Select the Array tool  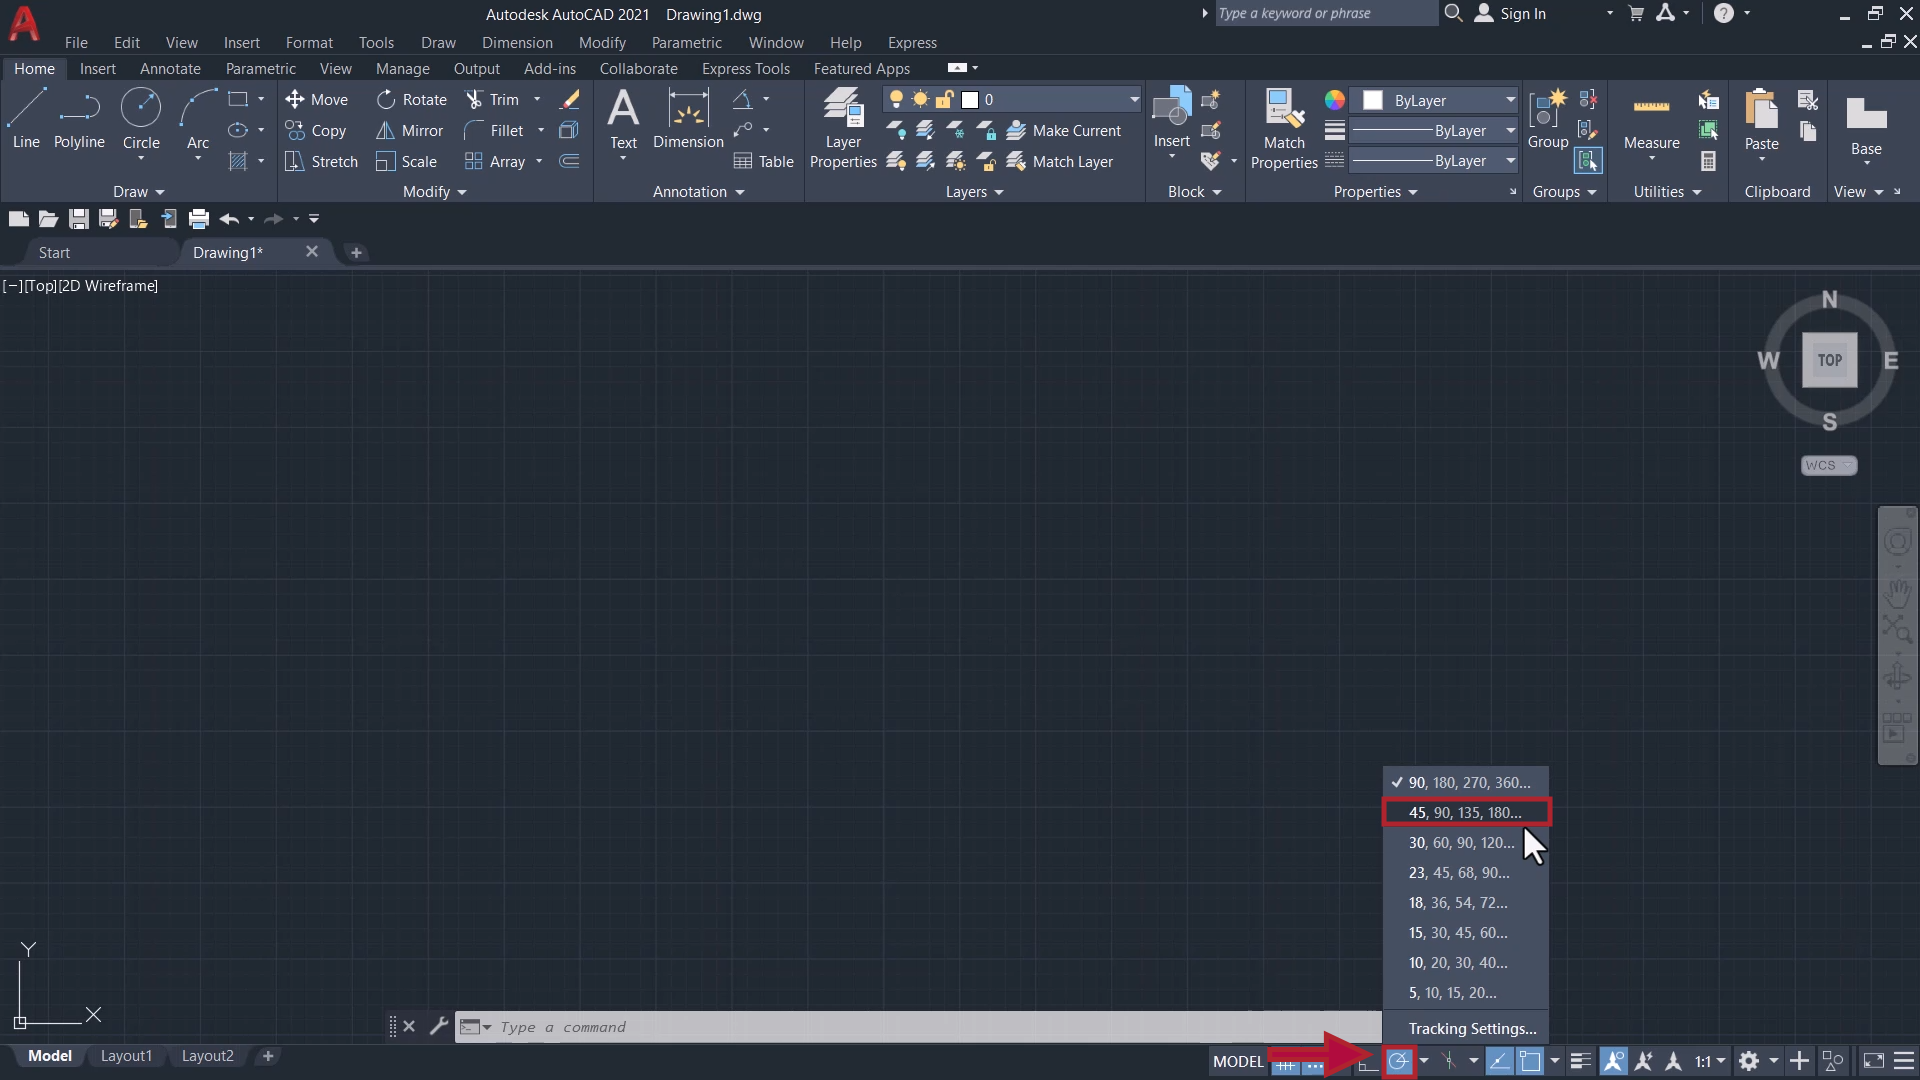tap(505, 161)
